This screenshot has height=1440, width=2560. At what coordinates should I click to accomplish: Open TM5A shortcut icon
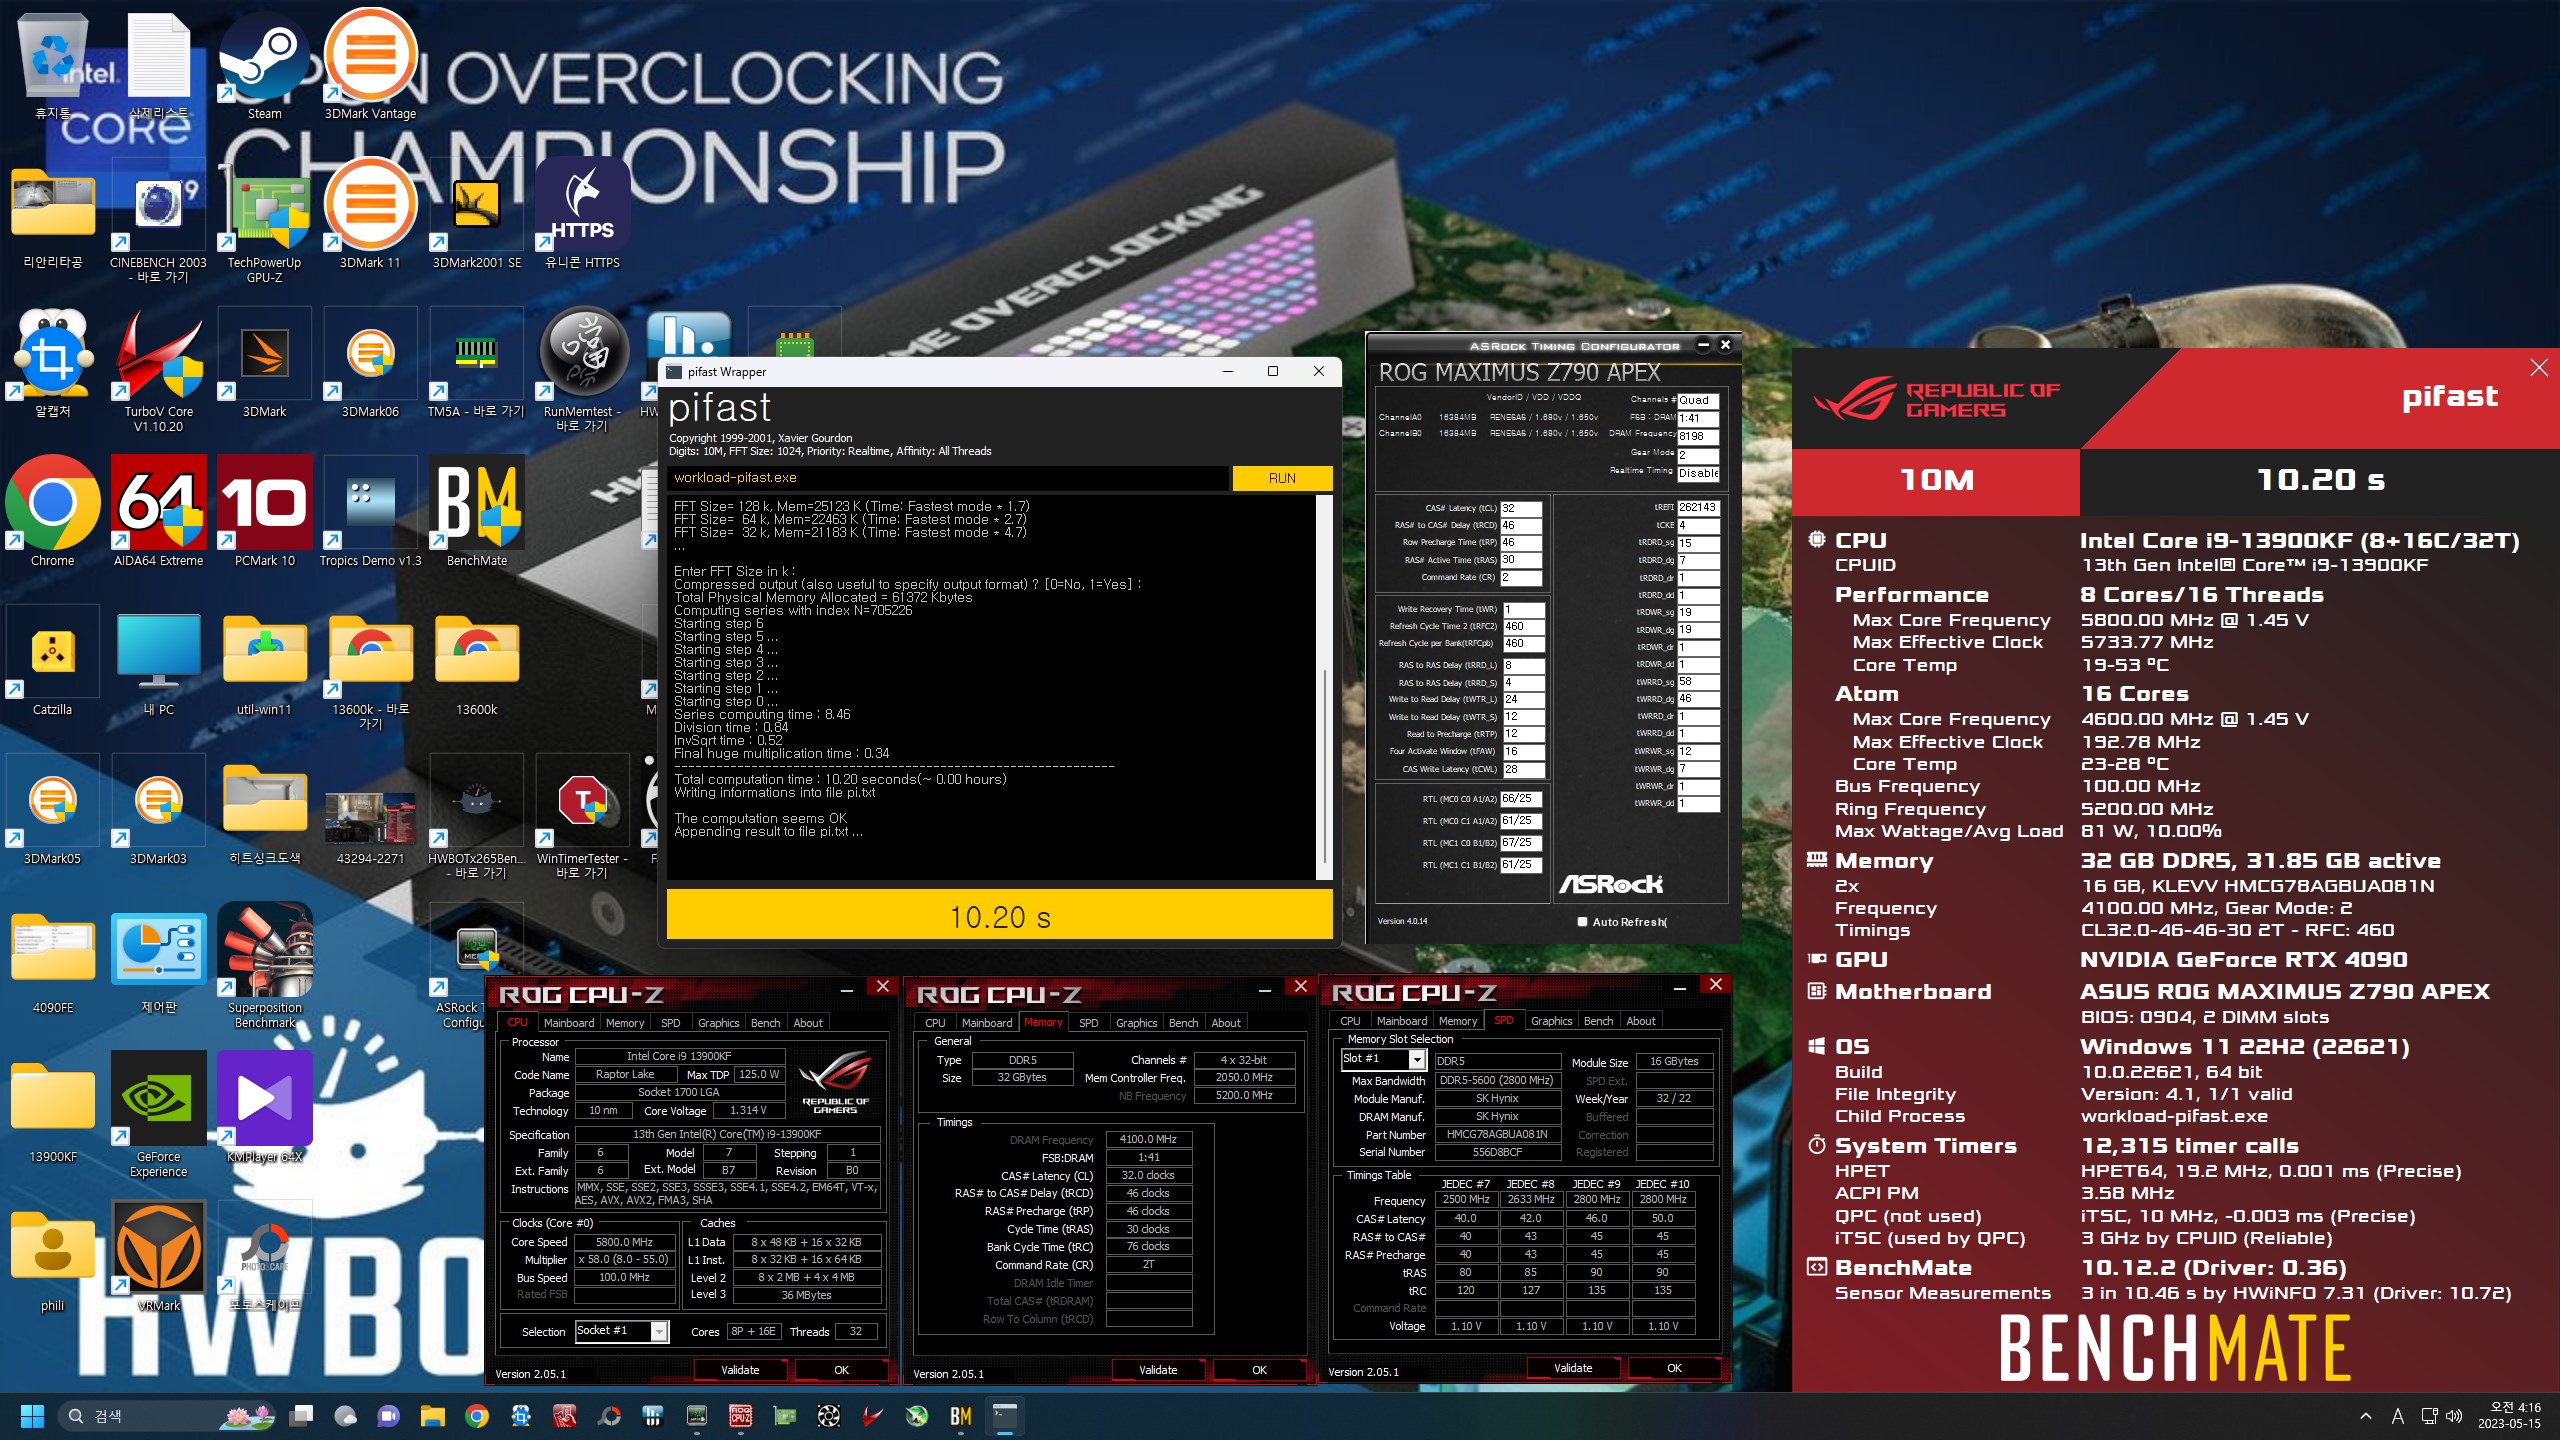476,364
